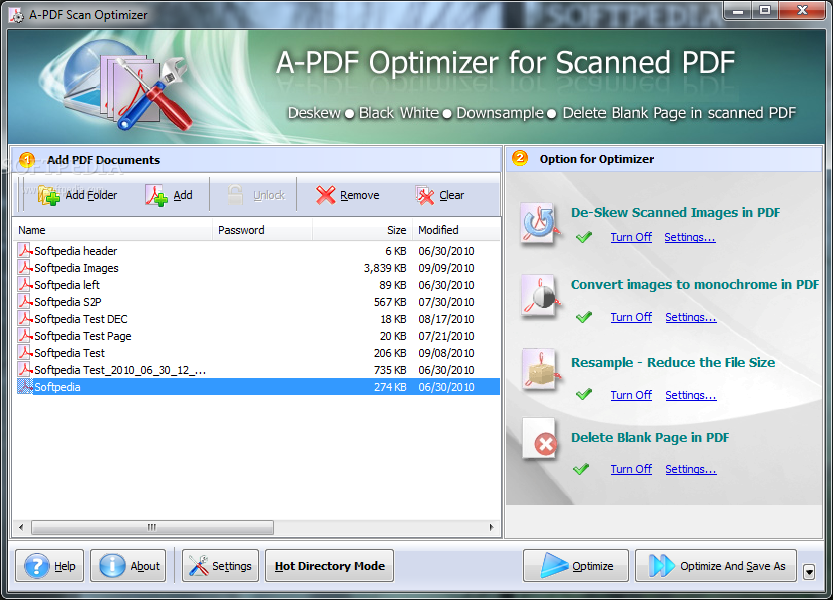Viewport: 833px width, 600px height.
Task: Click the green checkmark under Resample
Action: coord(584,394)
